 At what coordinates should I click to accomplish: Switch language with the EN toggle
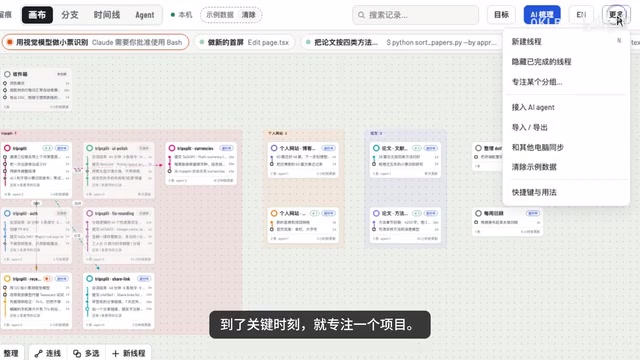coord(581,15)
